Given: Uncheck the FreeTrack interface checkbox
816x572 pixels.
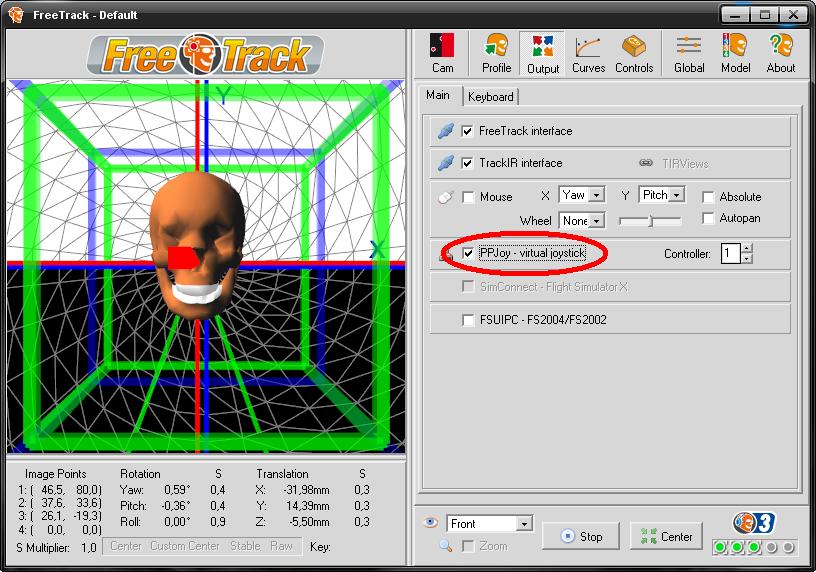Looking at the screenshot, I should (x=467, y=131).
